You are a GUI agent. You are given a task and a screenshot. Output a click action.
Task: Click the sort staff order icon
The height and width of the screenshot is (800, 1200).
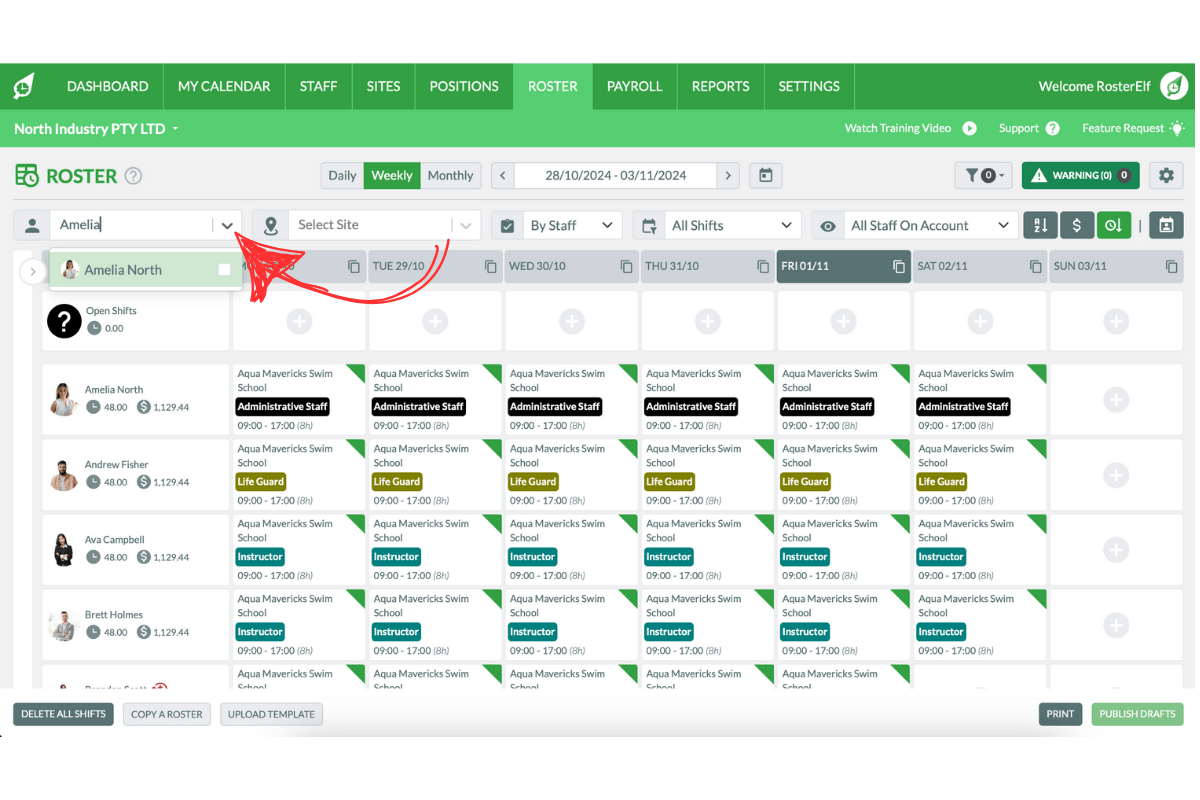coord(1040,225)
